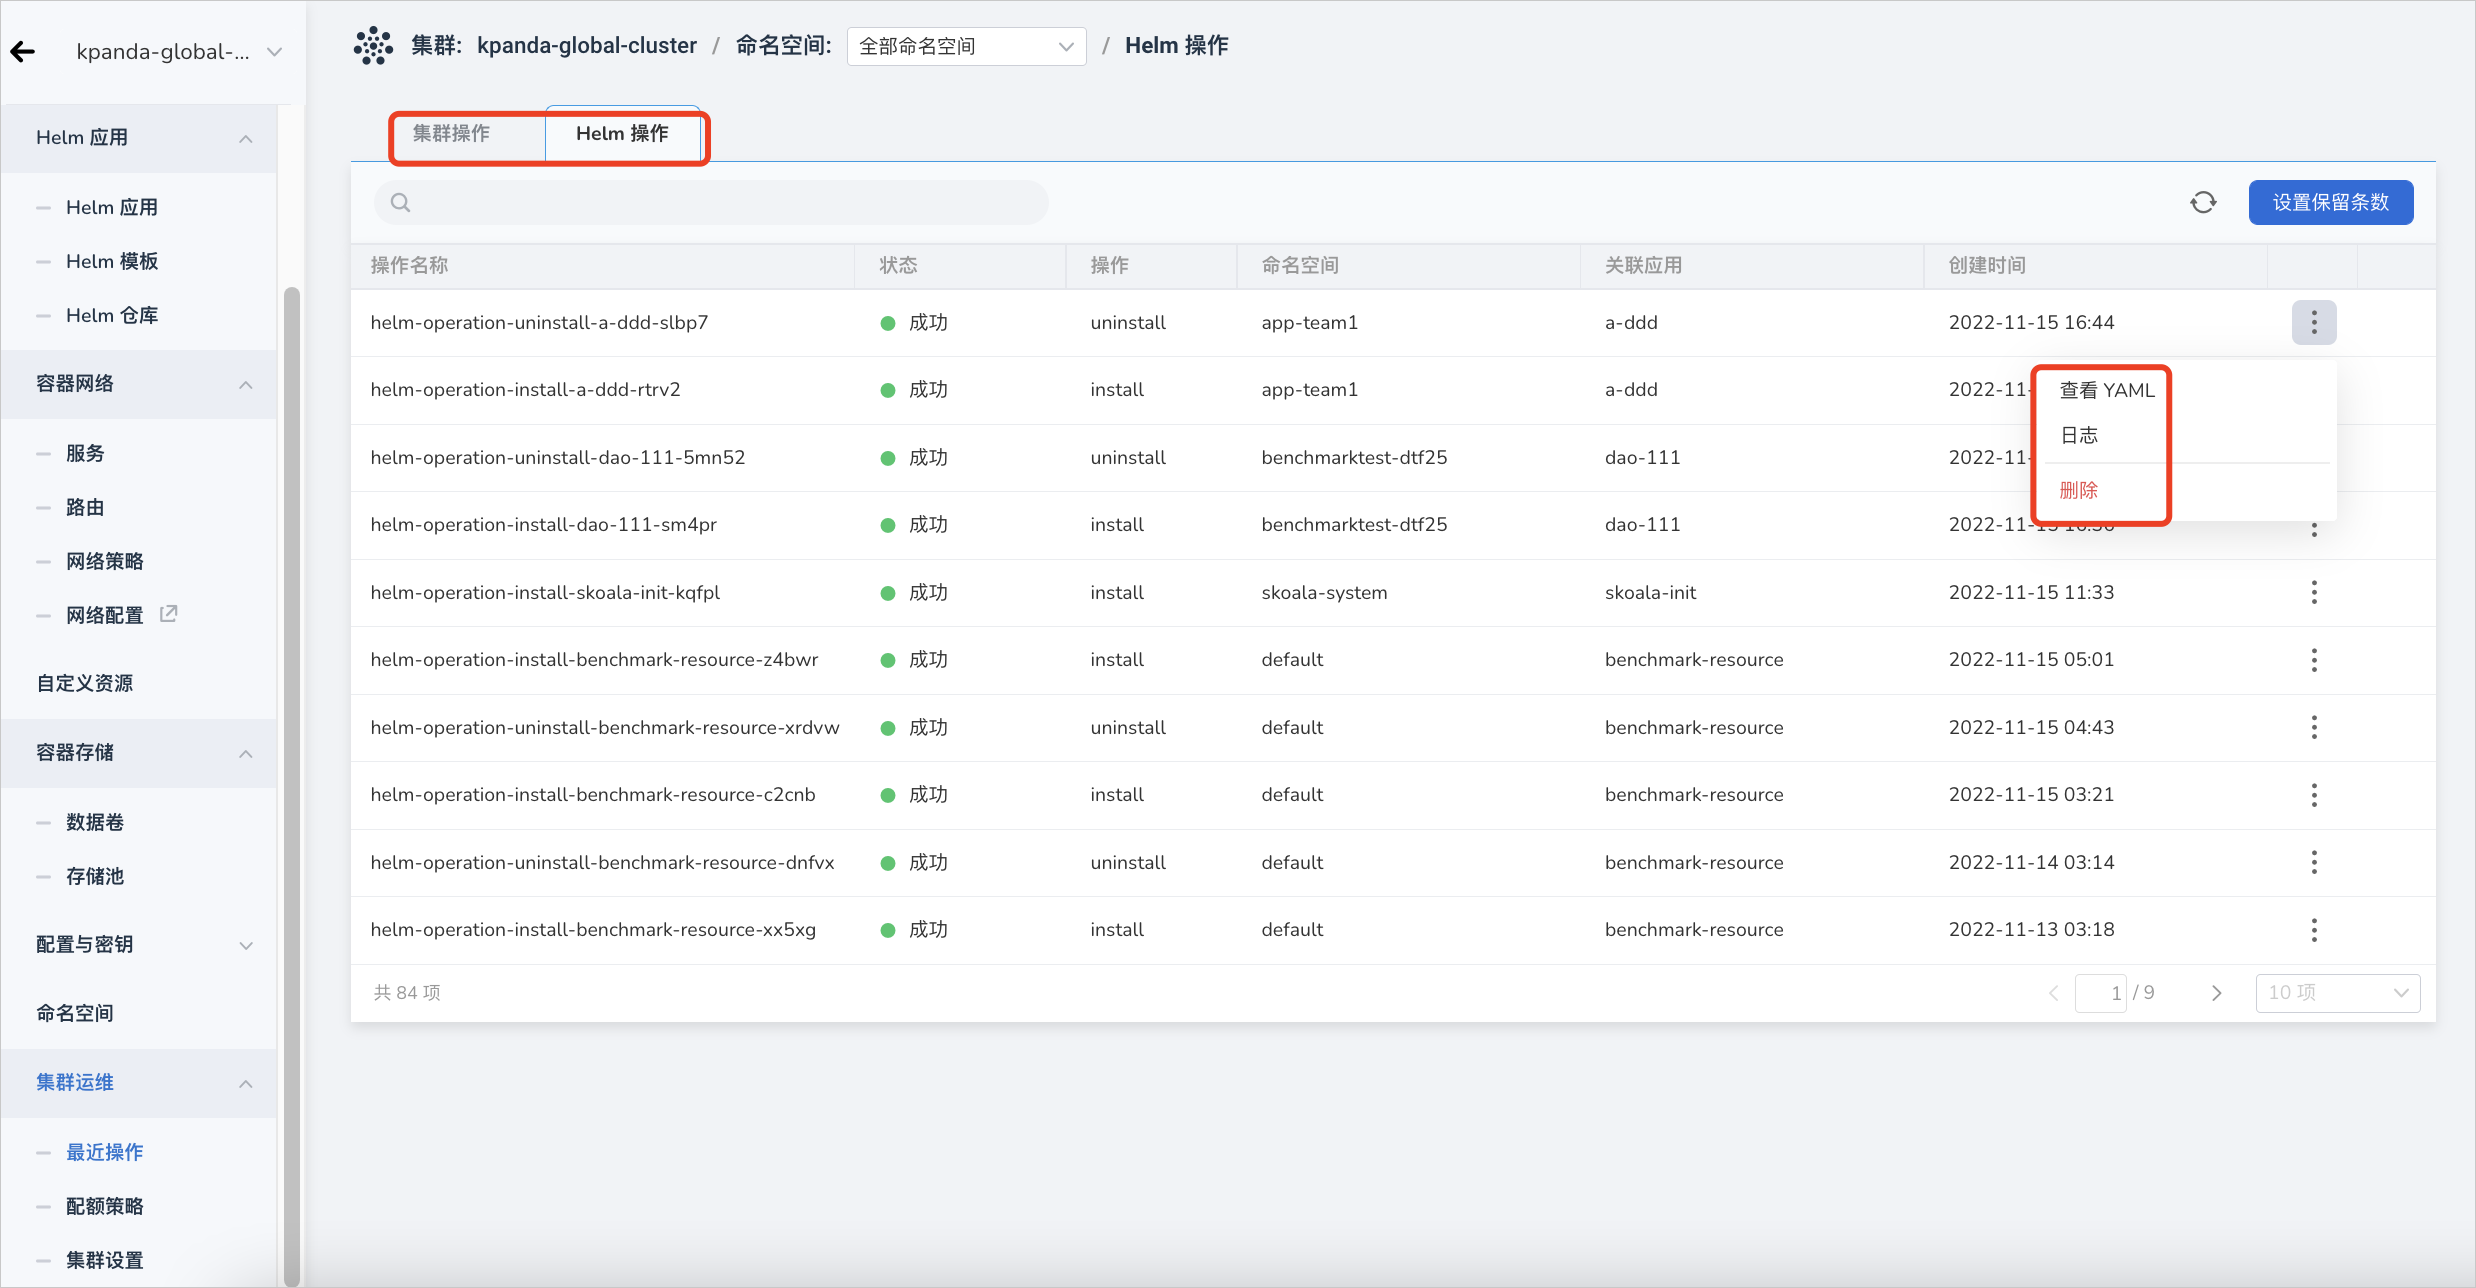
Task: Select the Helm 操作 tab
Action: tap(622, 134)
